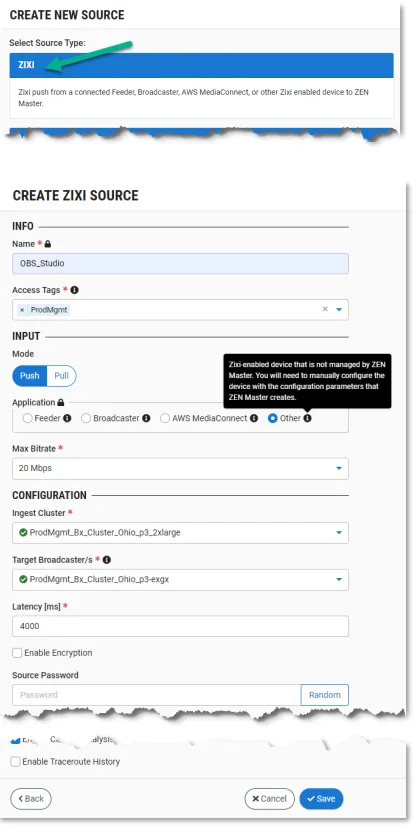
Task: Show AWS MediaConnect info icon
Action: click(x=254, y=418)
